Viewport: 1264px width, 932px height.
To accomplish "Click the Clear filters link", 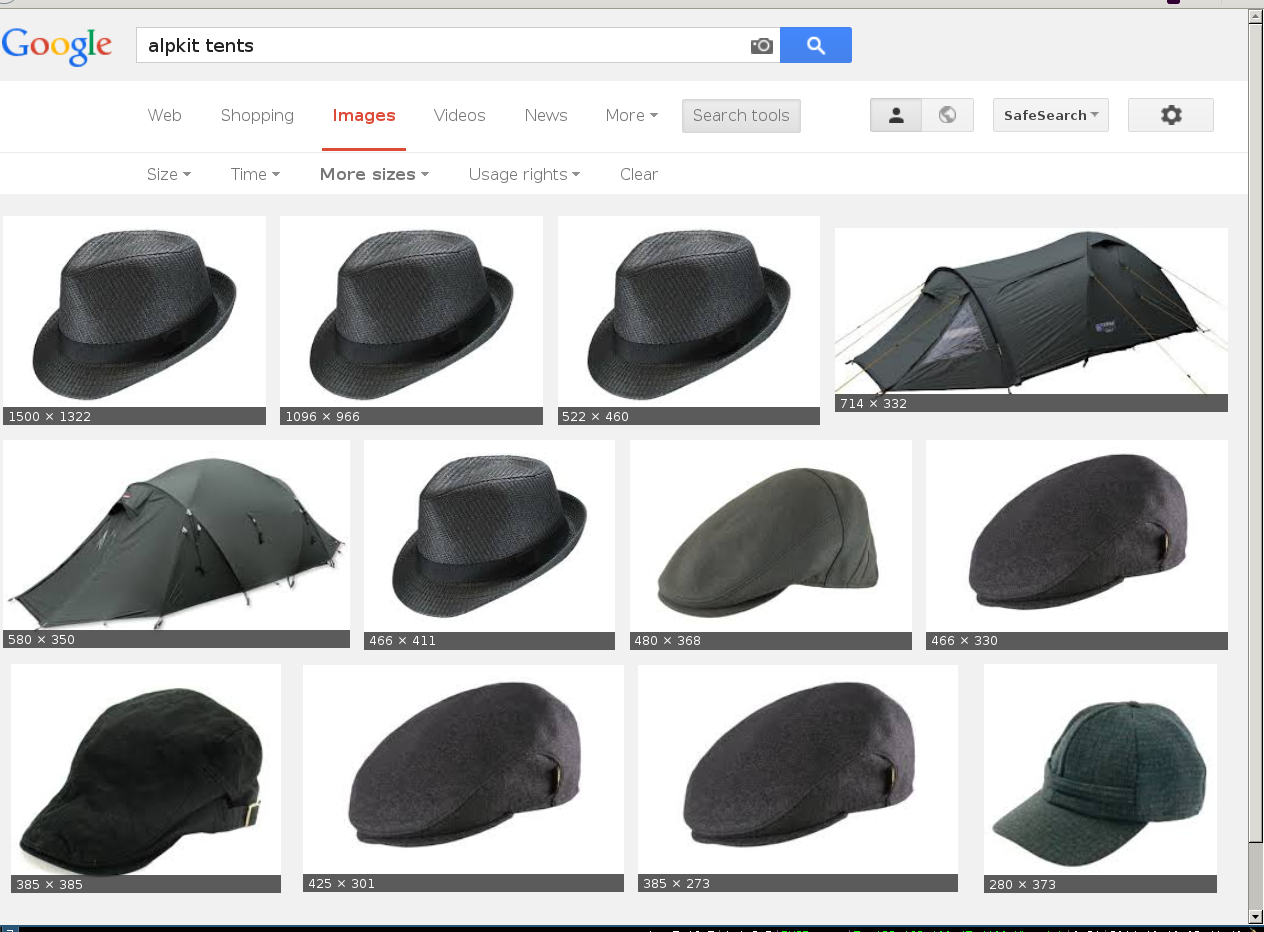I will coord(638,174).
